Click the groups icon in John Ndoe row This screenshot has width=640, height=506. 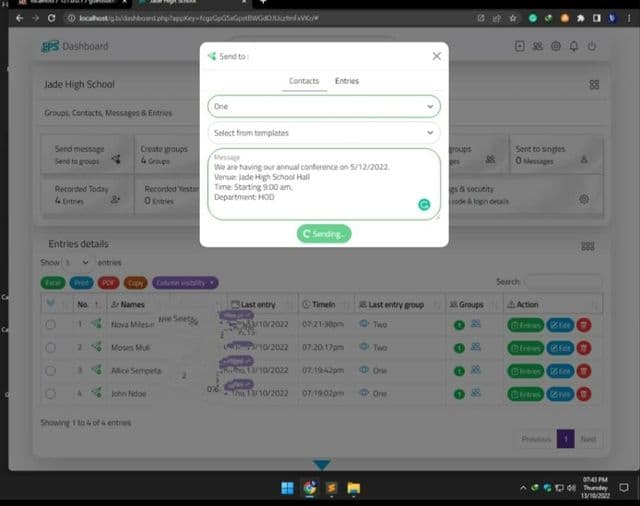click(x=476, y=393)
